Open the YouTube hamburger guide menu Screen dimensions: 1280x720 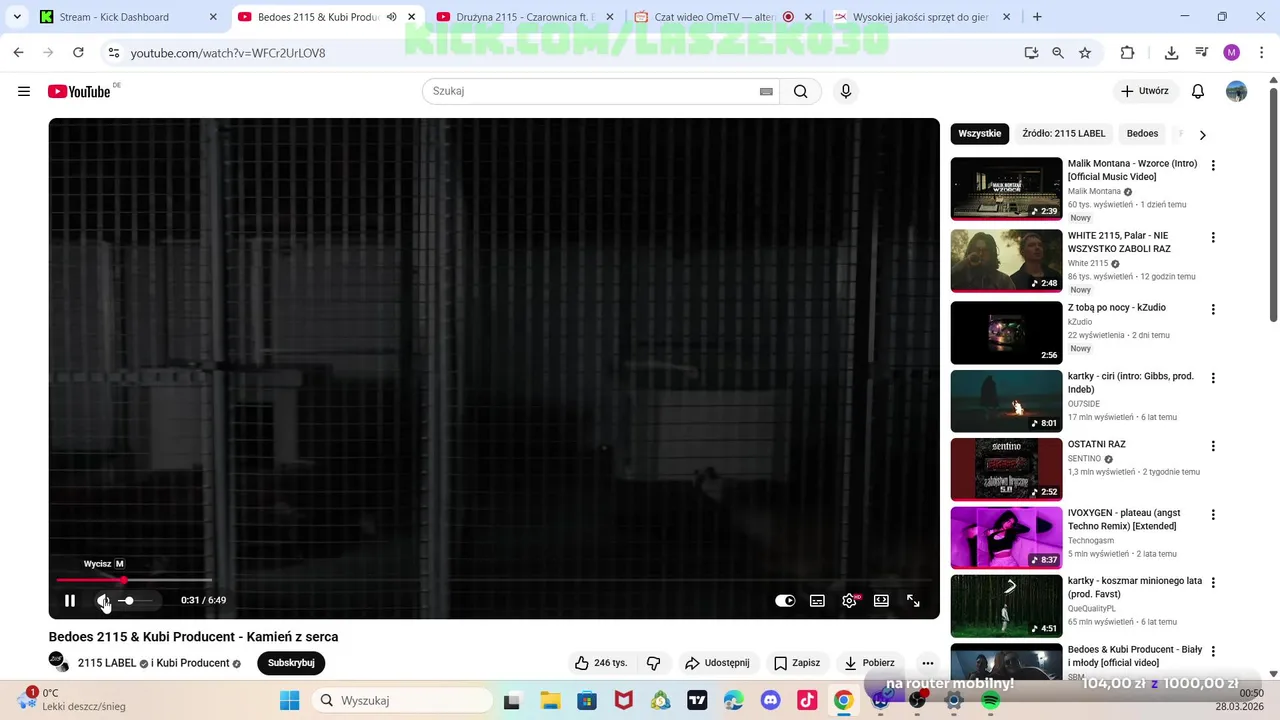[24, 91]
